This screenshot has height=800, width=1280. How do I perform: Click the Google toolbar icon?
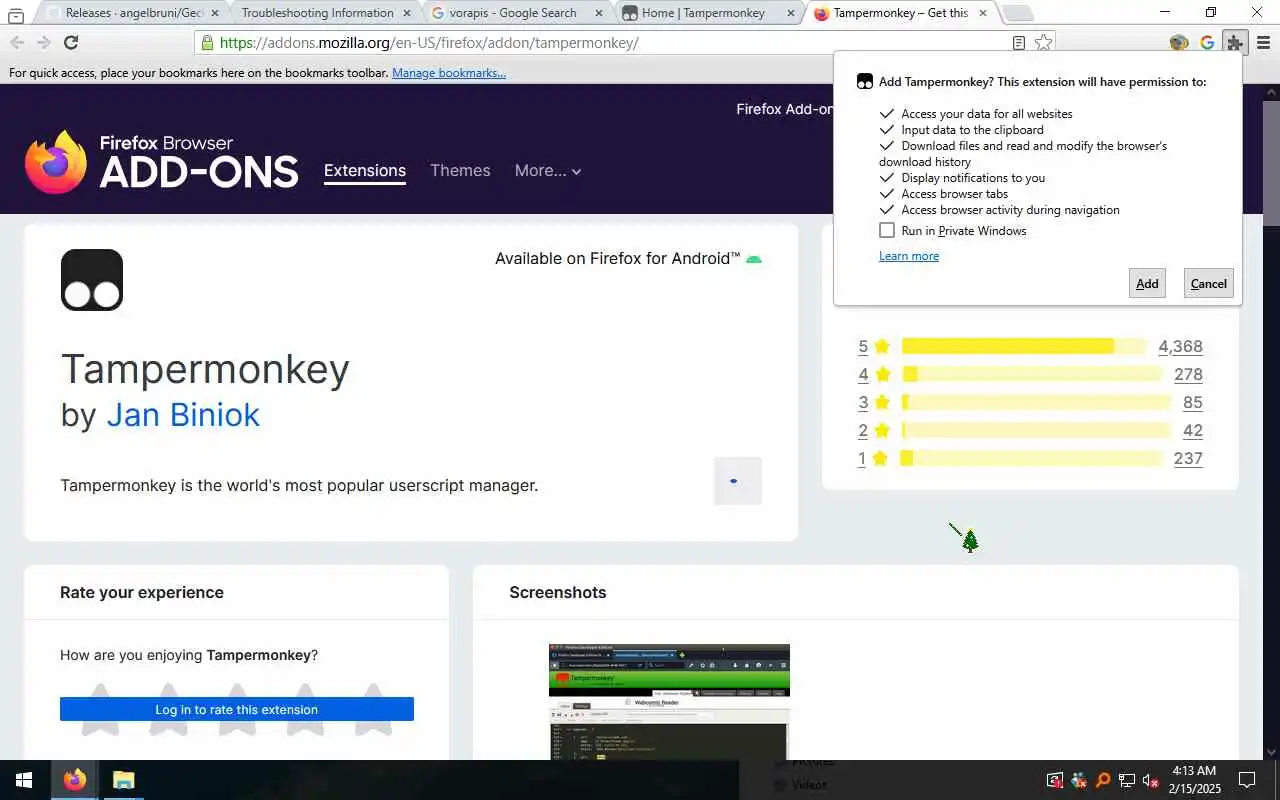[1207, 43]
